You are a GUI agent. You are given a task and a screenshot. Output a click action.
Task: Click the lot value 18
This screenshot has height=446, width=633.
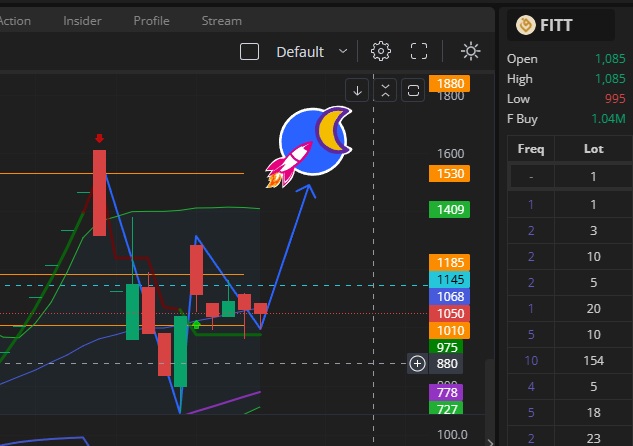click(593, 412)
